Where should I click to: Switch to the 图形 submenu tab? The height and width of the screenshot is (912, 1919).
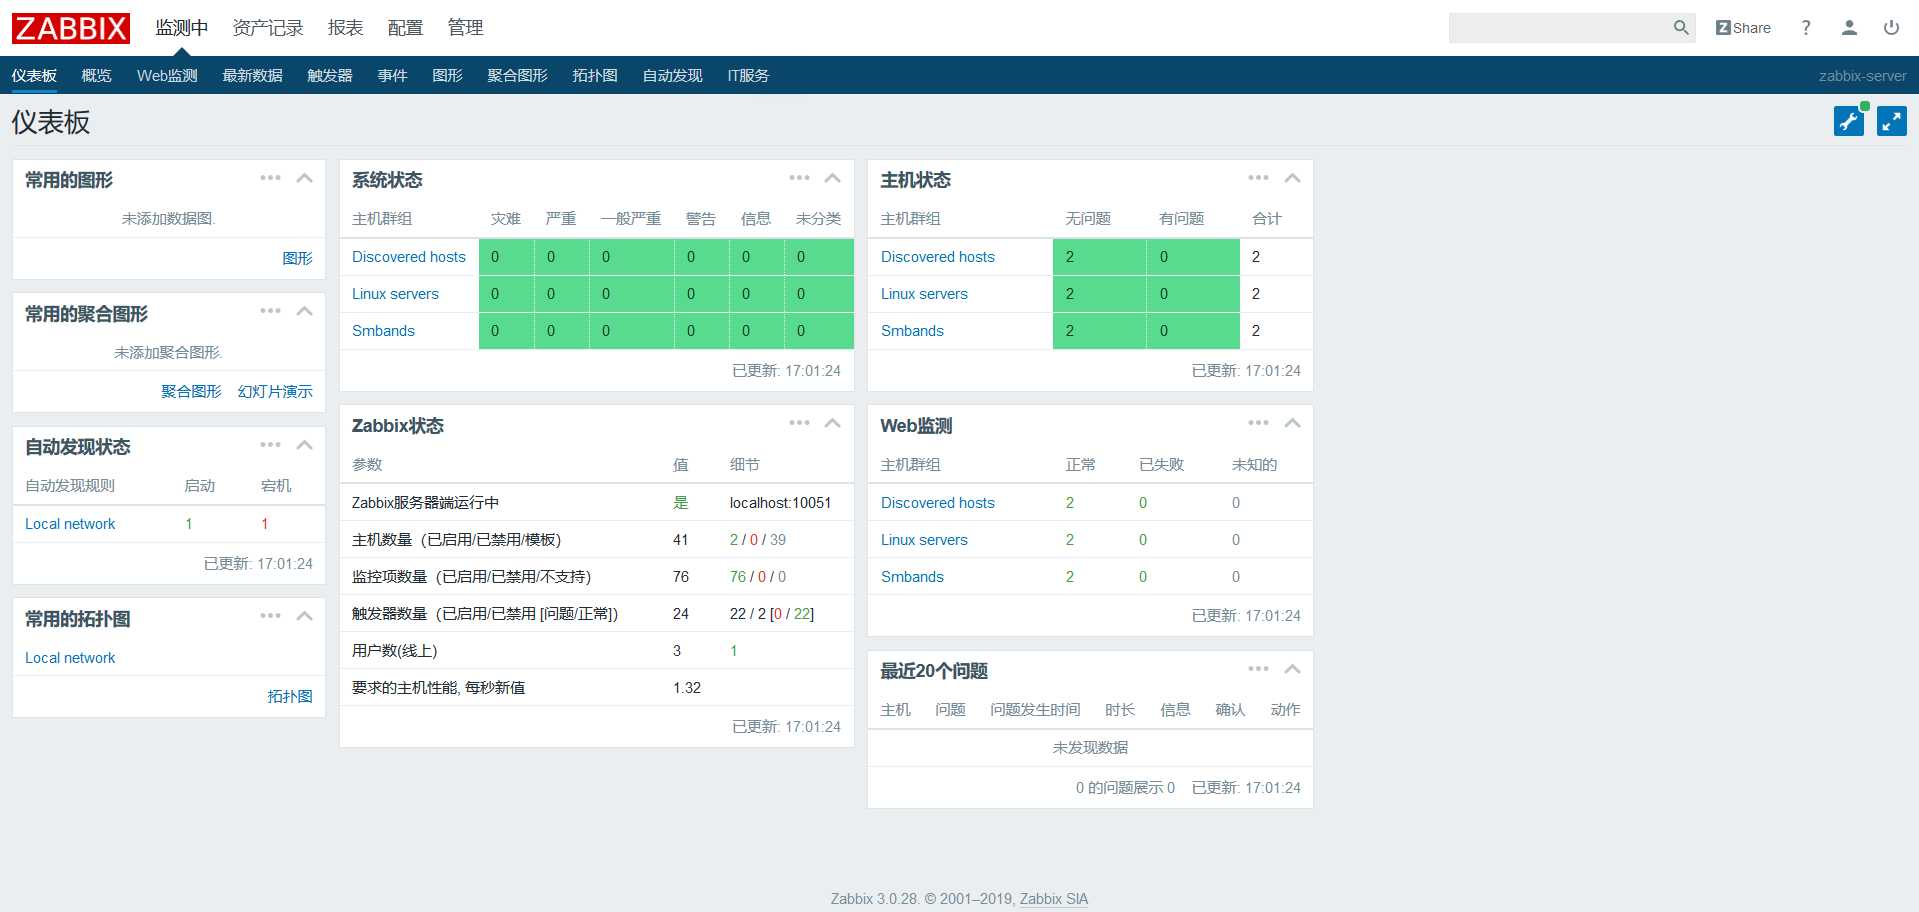[x=447, y=76]
